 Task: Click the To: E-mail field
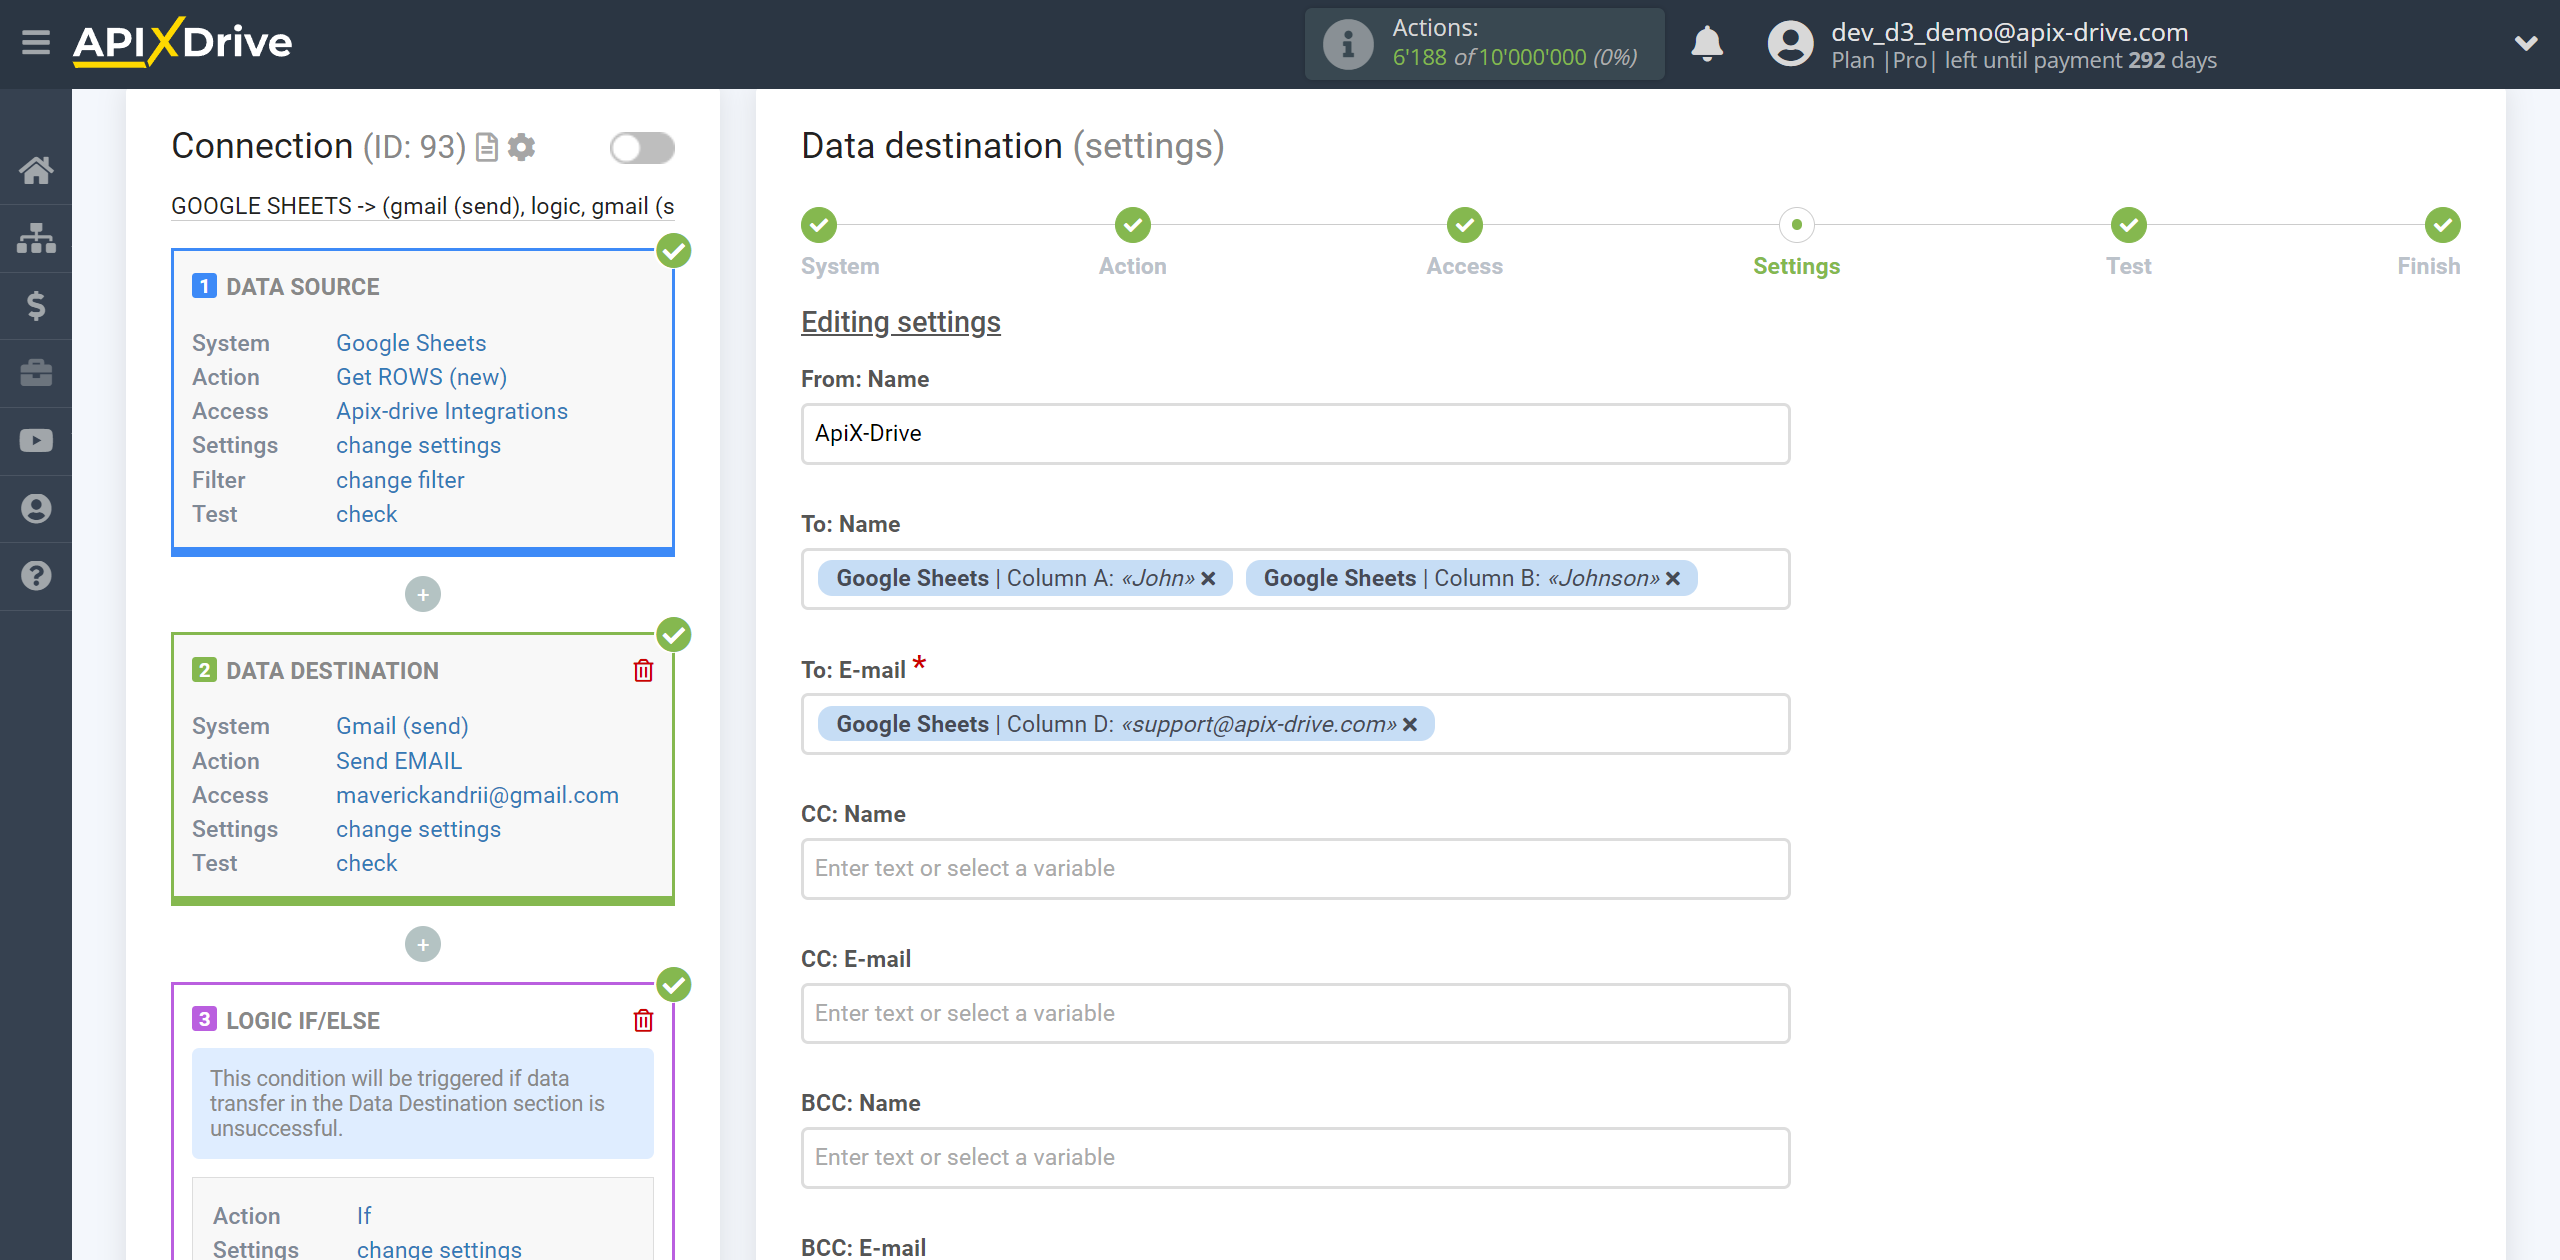click(1295, 724)
